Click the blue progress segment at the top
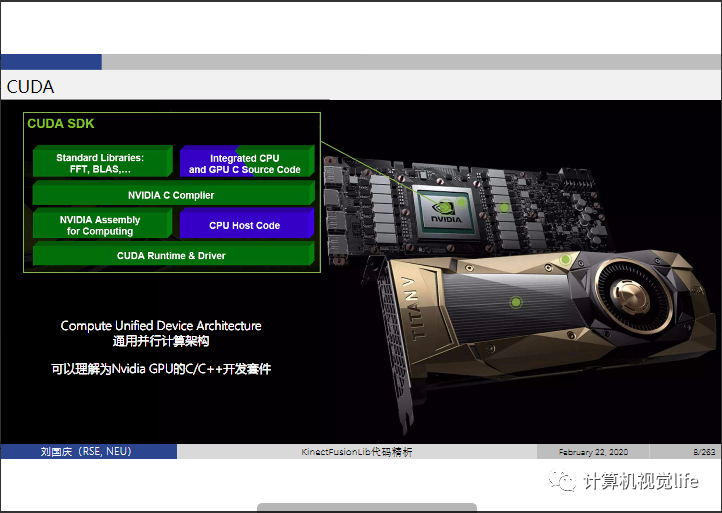The image size is (722, 513). coord(51,62)
